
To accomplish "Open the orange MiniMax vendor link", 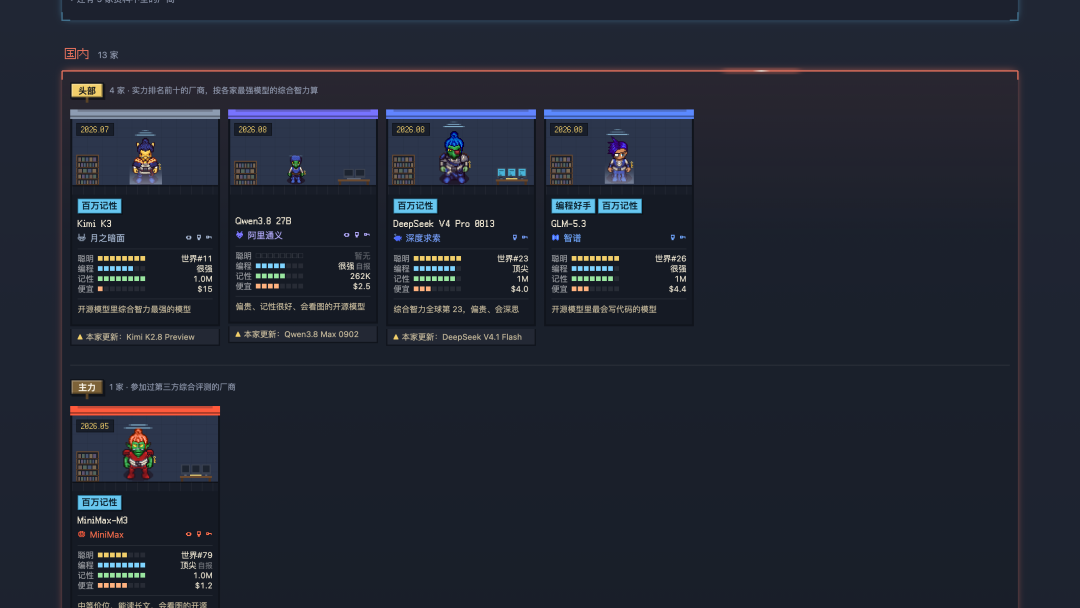I will 106,535.
